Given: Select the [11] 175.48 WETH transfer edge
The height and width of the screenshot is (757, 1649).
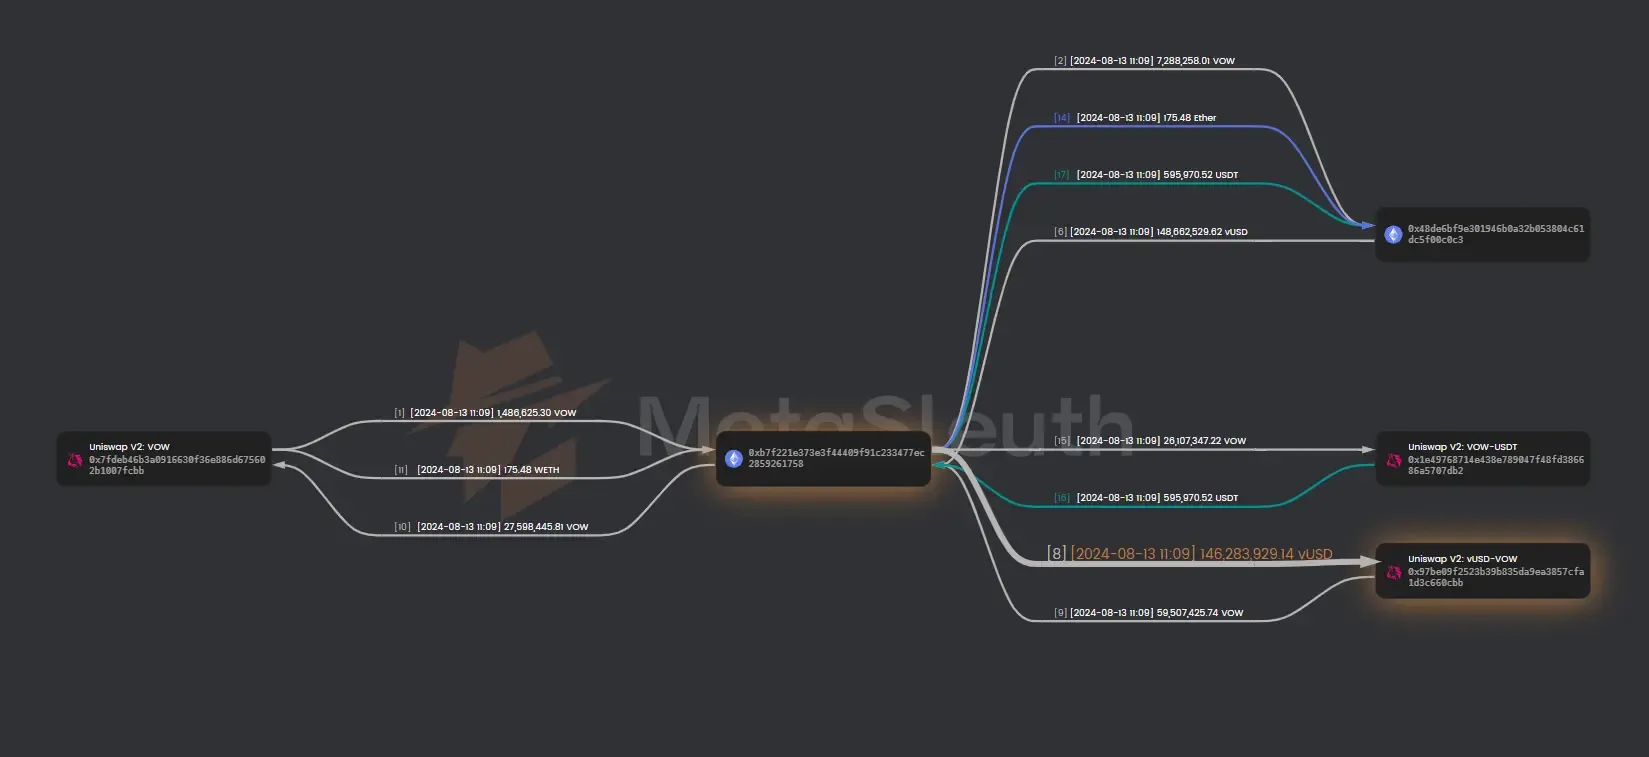Looking at the screenshot, I should 487,470.
